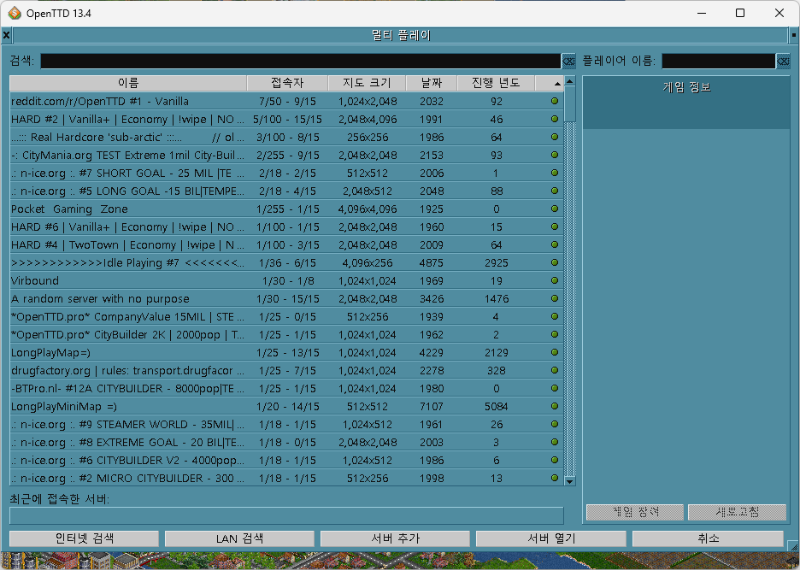Focus the 플레이어 이름 input field
The image size is (800, 570).
point(719,61)
